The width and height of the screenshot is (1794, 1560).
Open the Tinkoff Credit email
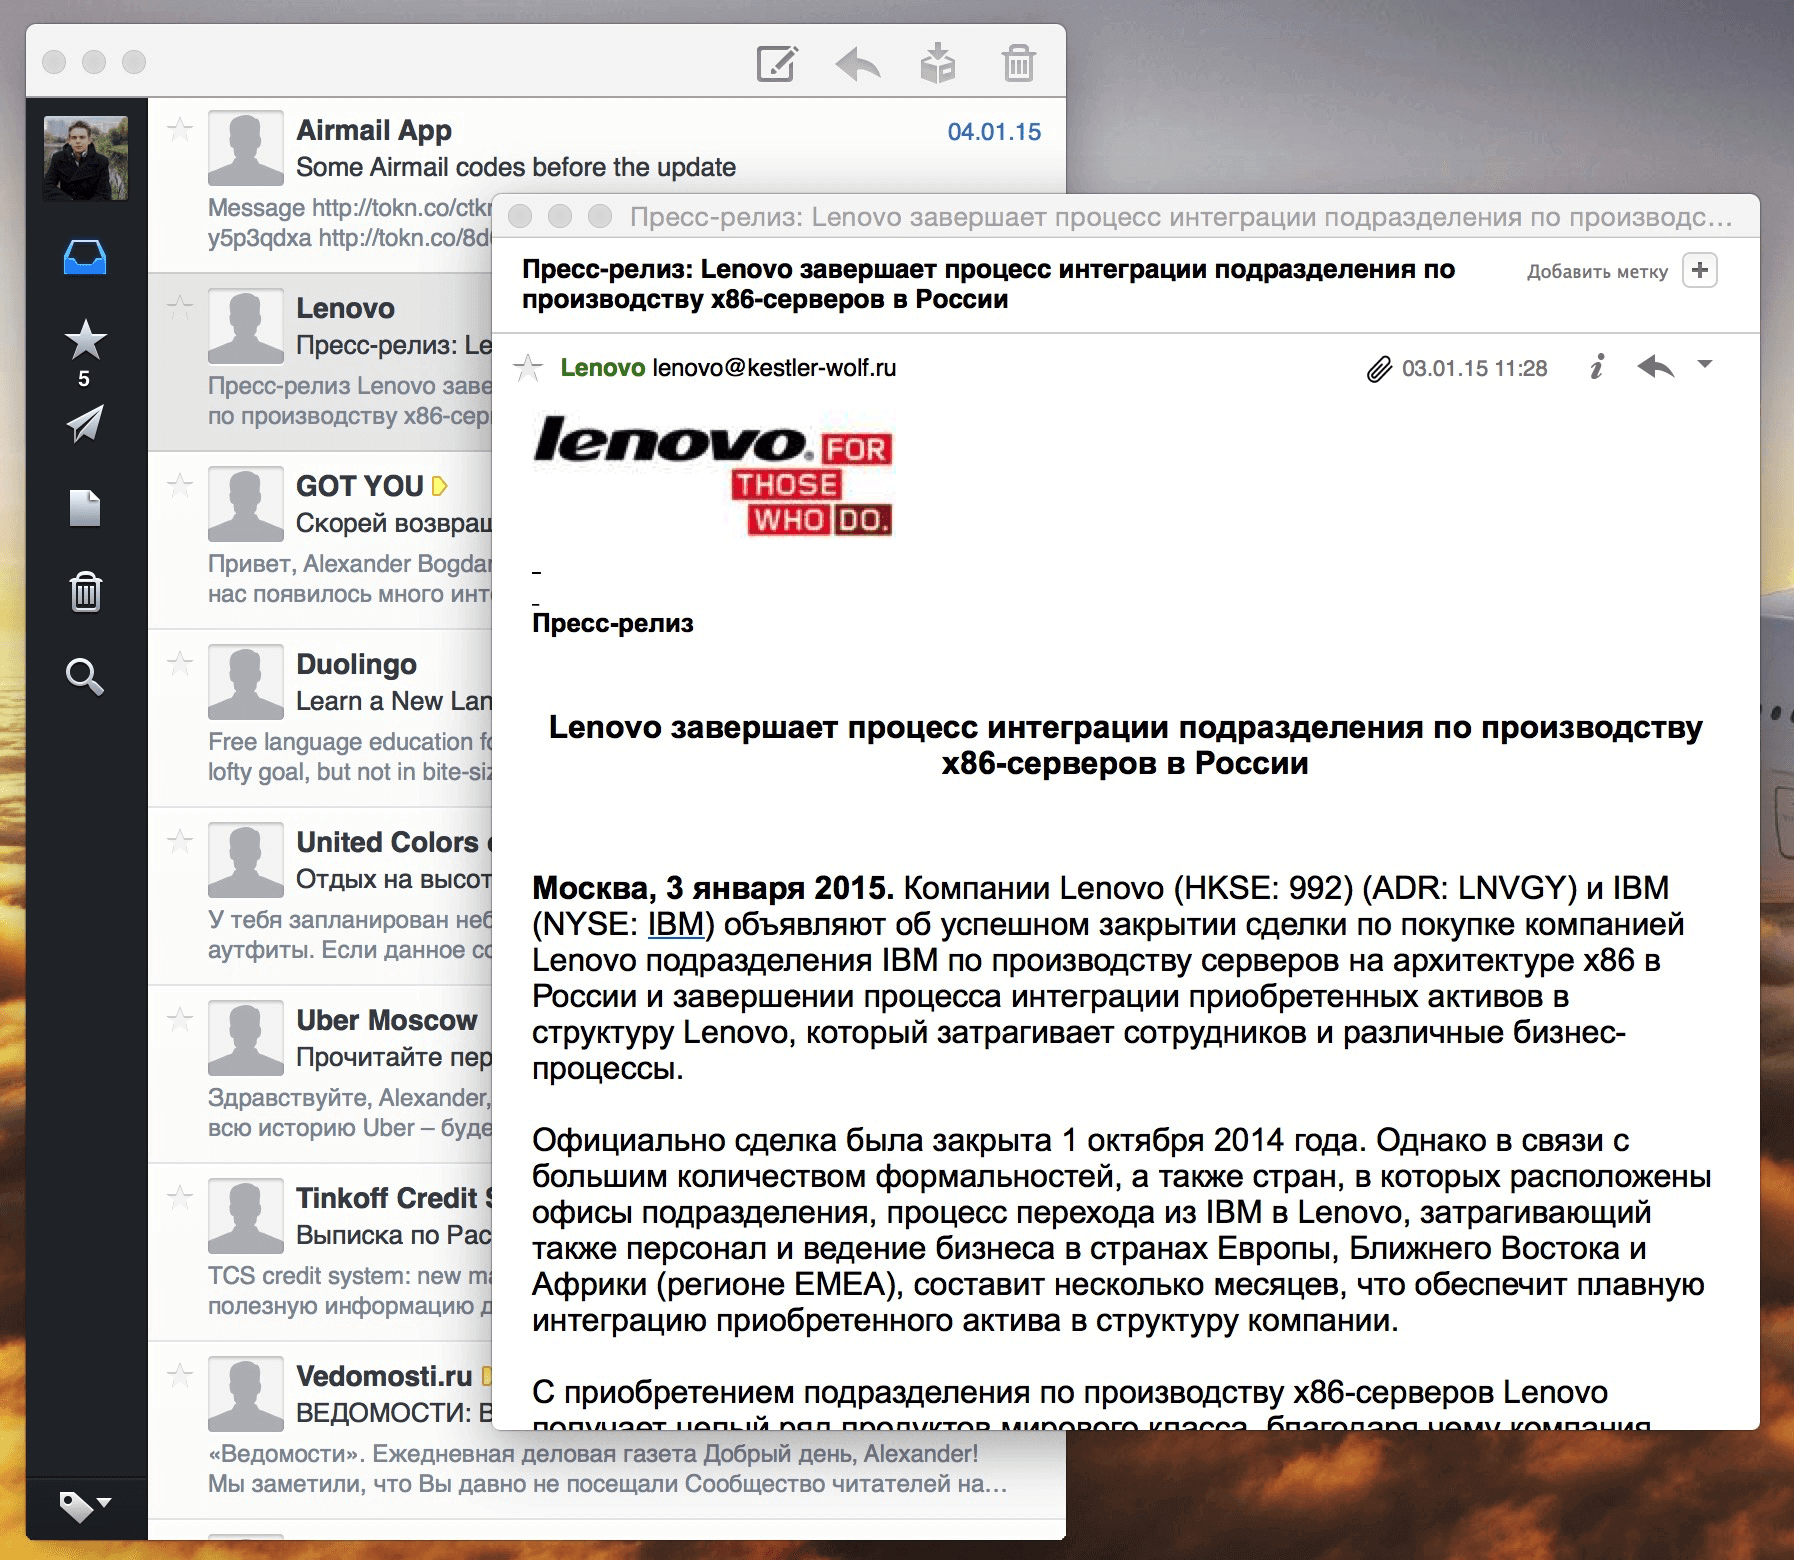320,1252
